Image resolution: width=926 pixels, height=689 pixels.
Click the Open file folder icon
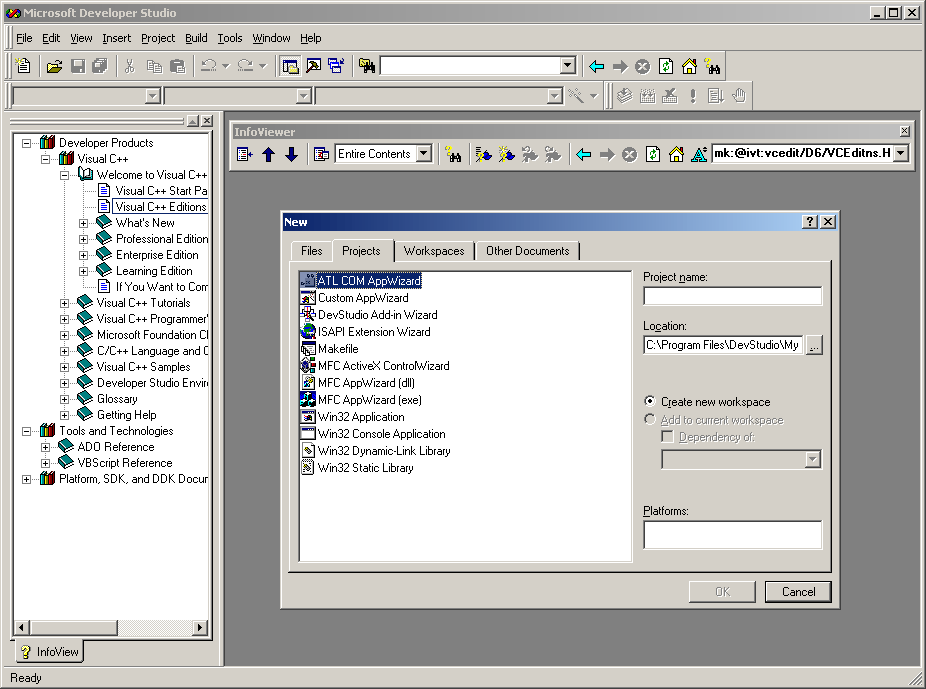pyautogui.click(x=54, y=66)
